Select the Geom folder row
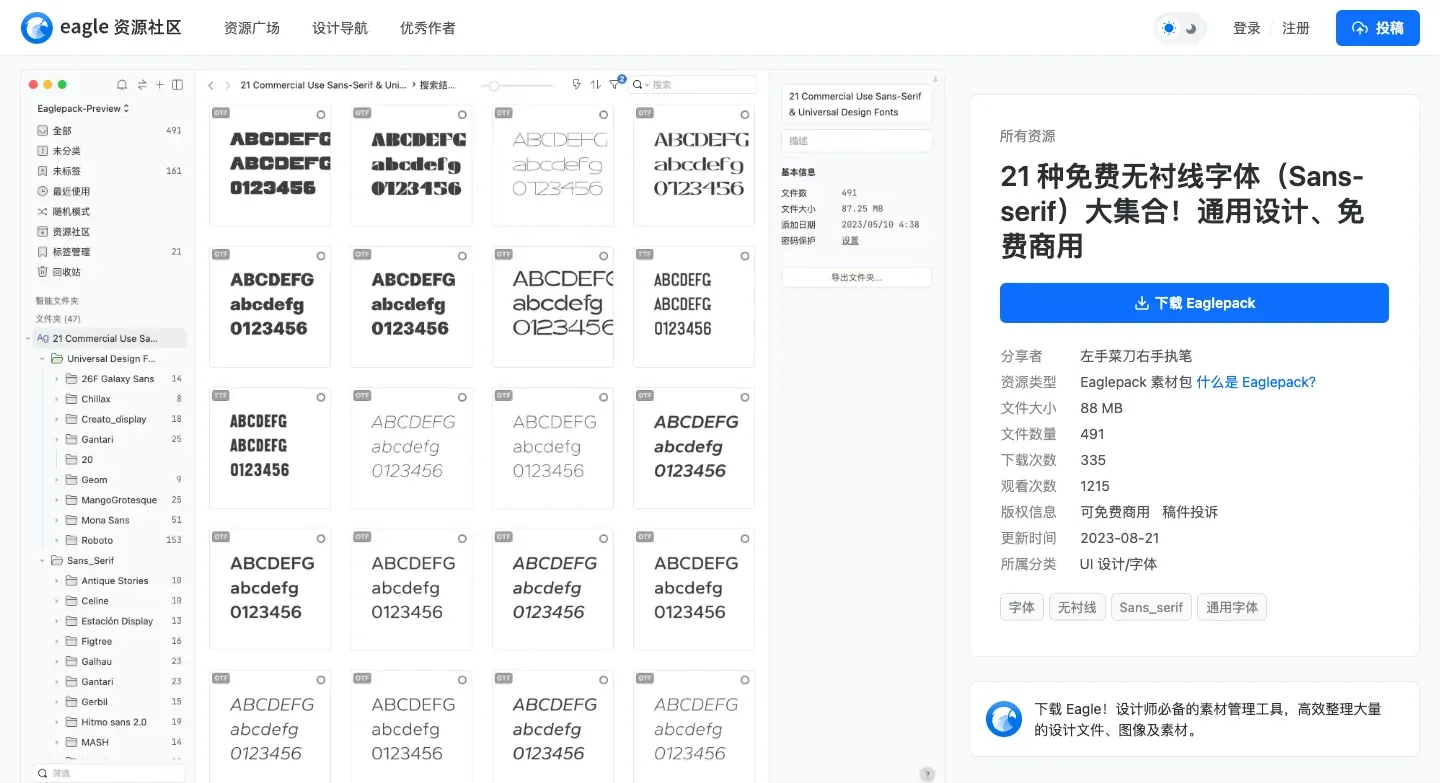 click(118, 480)
